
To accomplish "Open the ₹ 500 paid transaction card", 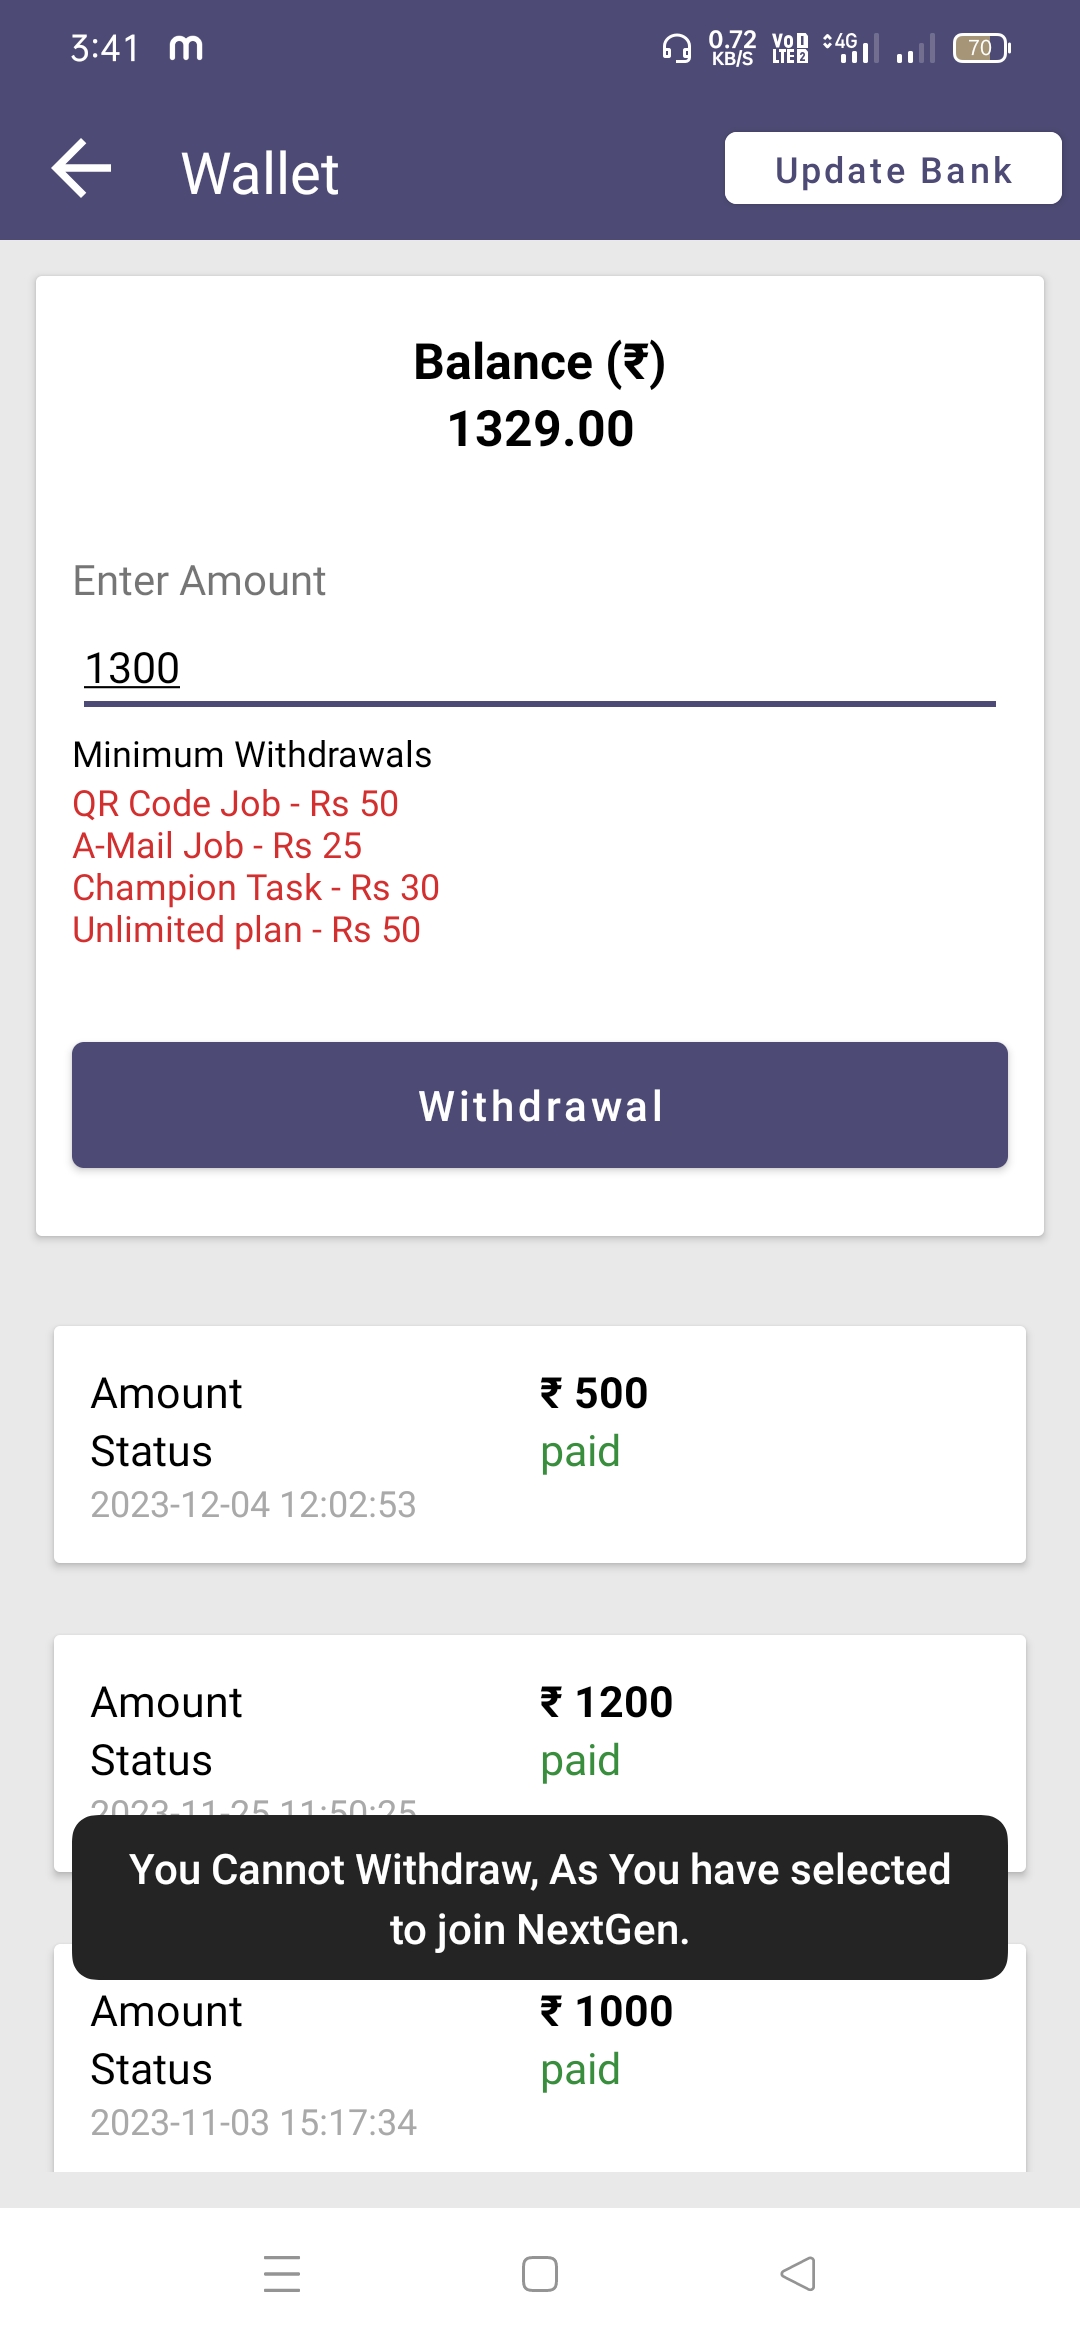I will coord(540,1443).
